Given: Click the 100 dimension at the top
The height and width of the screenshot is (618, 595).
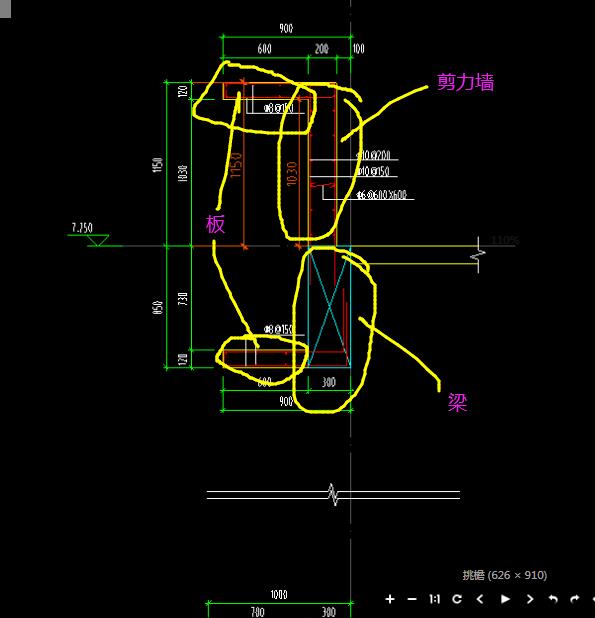Looking at the screenshot, I should [x=358, y=48].
